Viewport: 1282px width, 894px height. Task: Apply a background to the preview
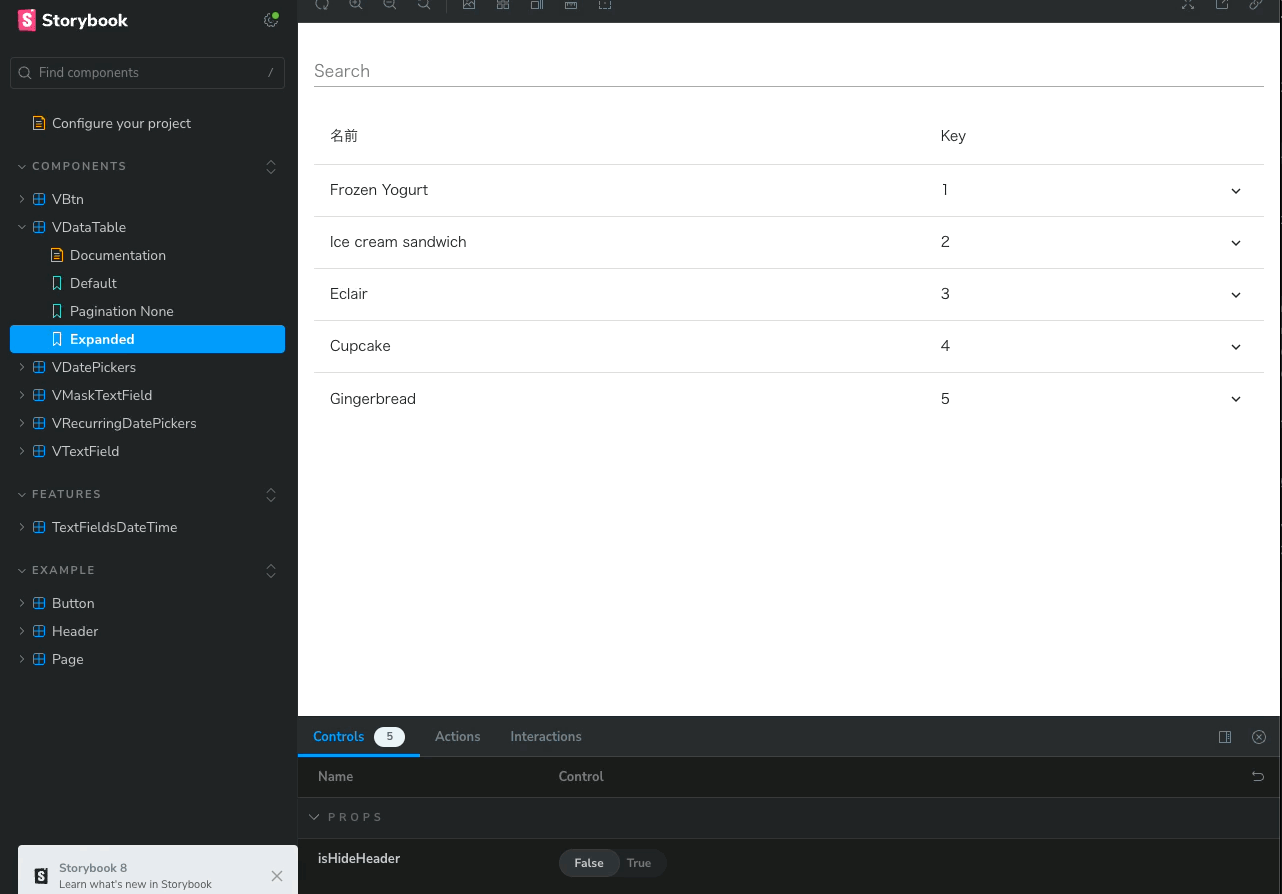tap(469, 6)
